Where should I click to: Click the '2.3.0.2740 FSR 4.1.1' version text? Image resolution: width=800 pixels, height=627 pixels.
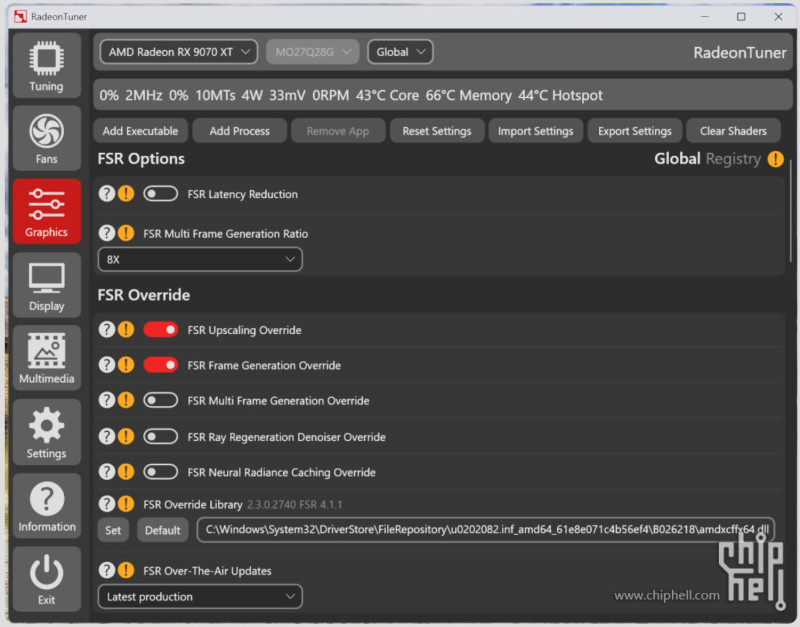point(294,505)
